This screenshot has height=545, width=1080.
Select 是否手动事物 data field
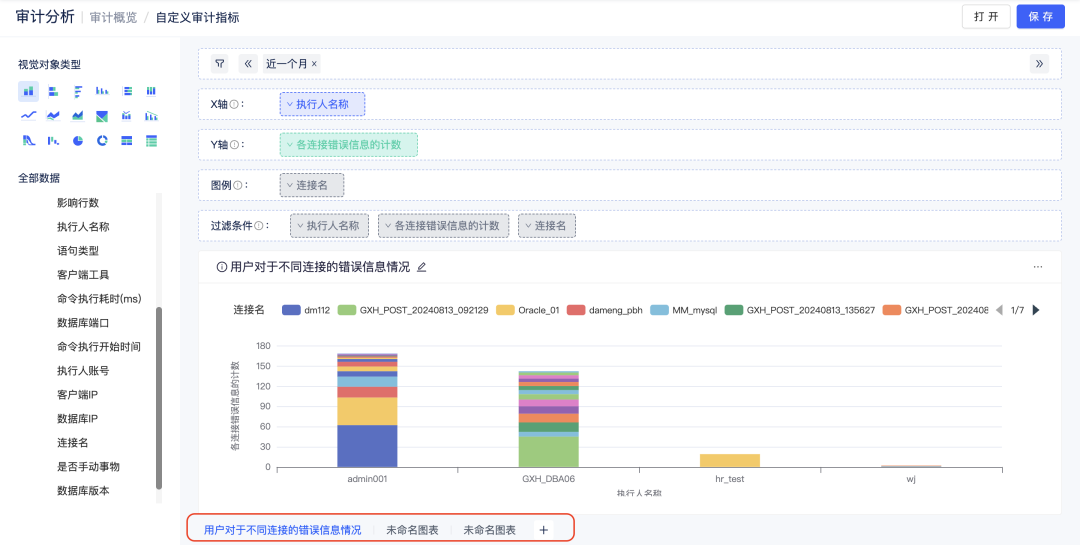tap(88, 466)
